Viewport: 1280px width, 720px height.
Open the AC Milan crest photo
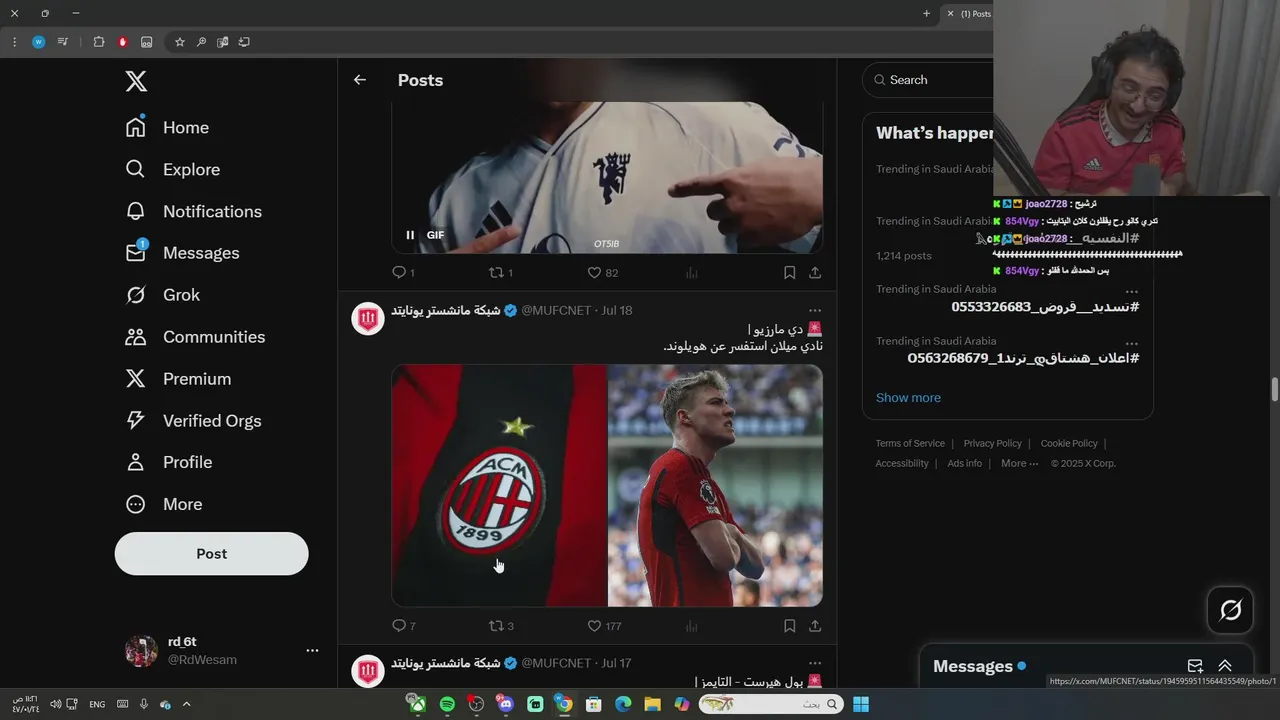click(x=499, y=485)
